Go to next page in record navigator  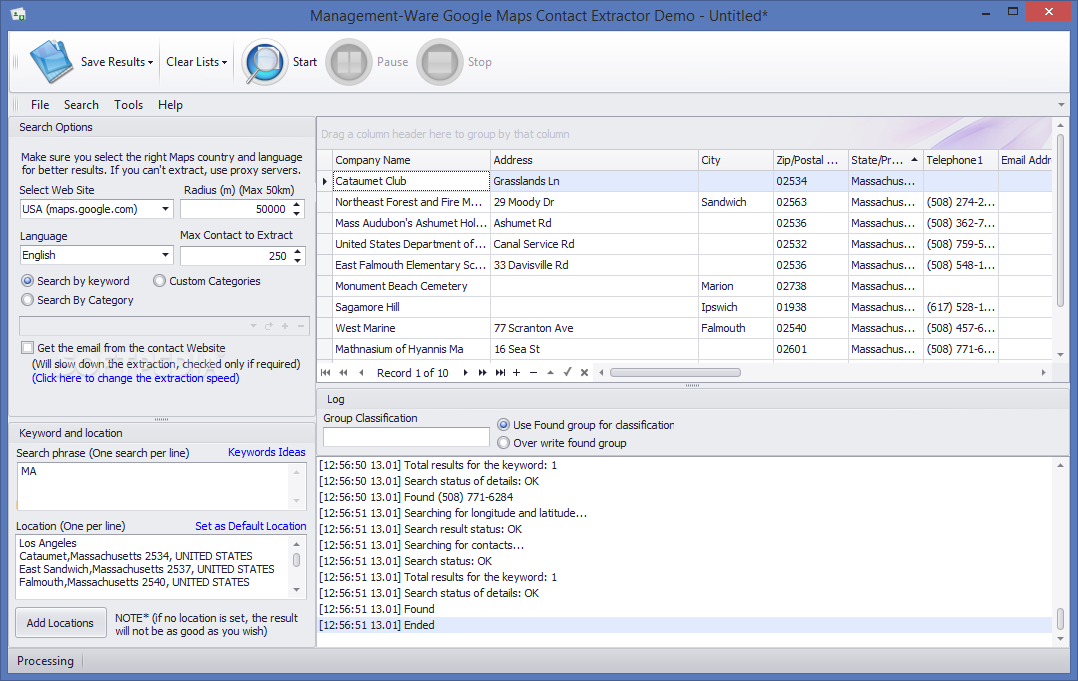click(483, 372)
